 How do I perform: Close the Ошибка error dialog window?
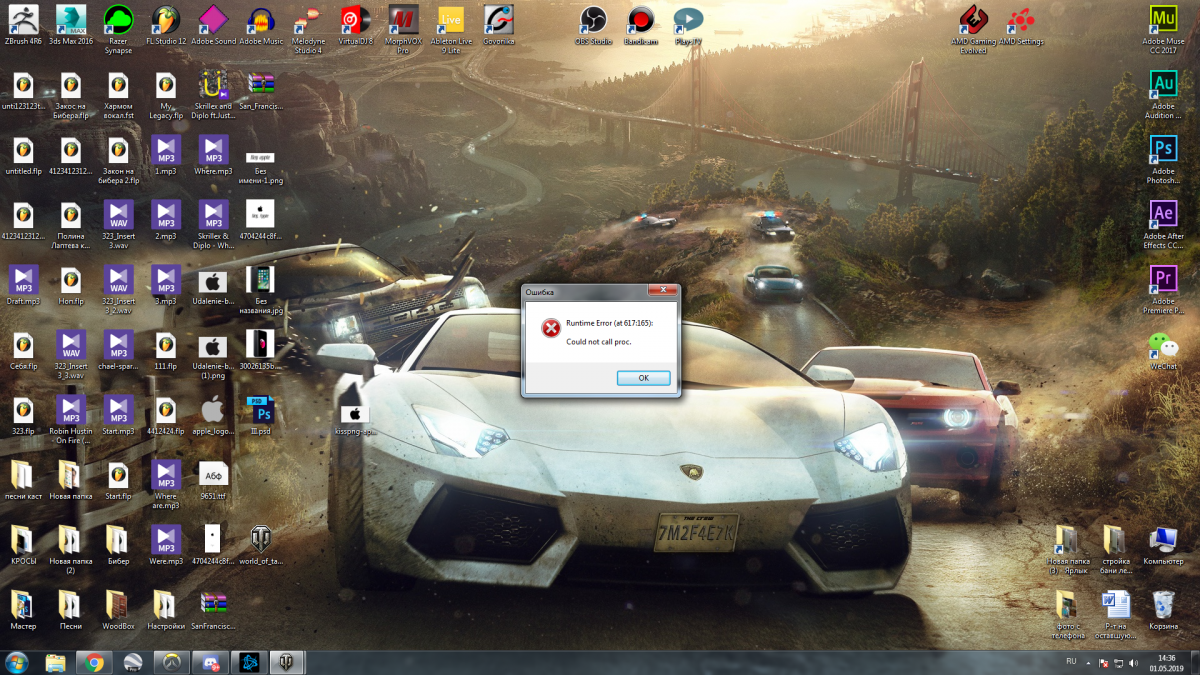click(x=661, y=291)
